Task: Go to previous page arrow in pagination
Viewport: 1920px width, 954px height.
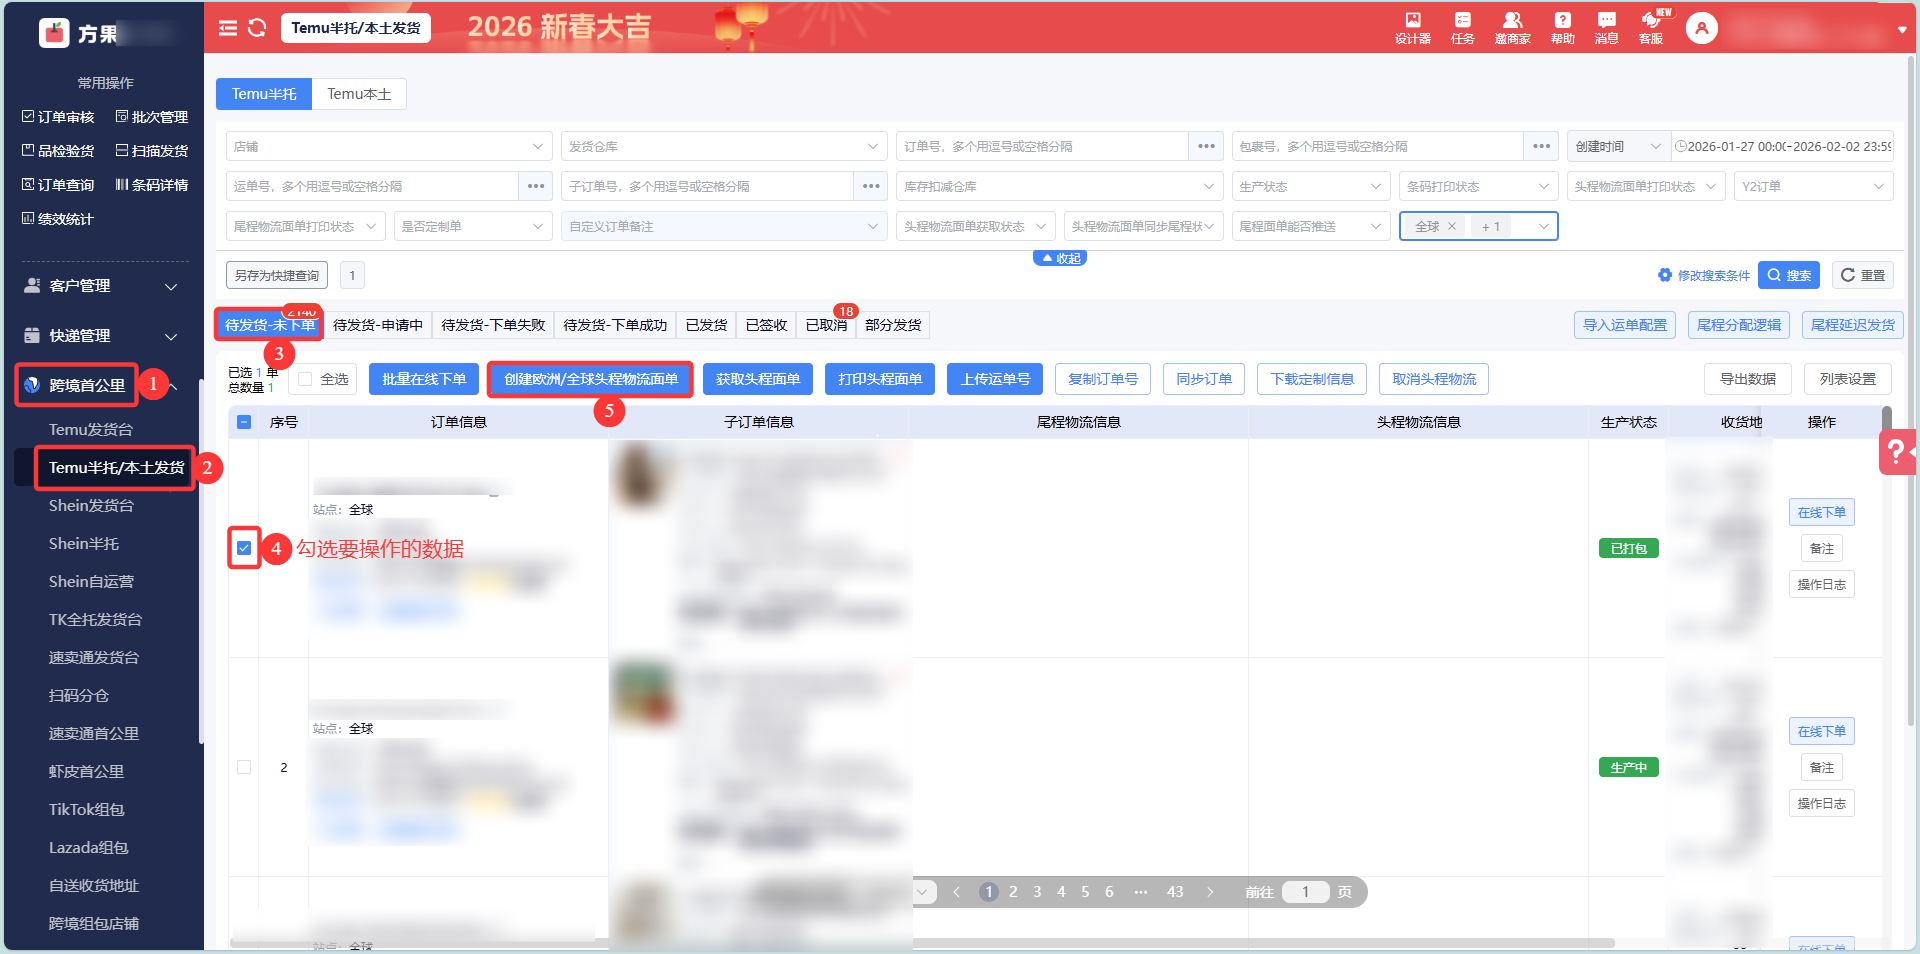Action: pos(957,892)
